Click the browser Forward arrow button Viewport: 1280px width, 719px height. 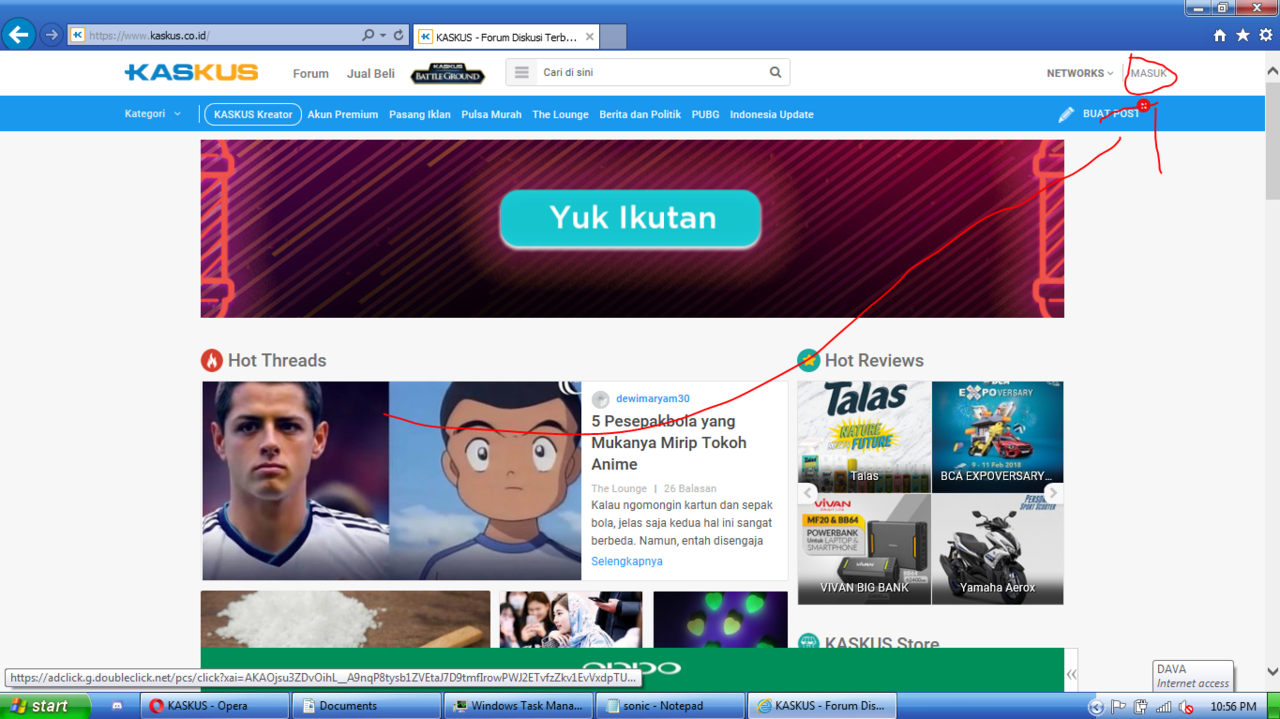click(51, 35)
